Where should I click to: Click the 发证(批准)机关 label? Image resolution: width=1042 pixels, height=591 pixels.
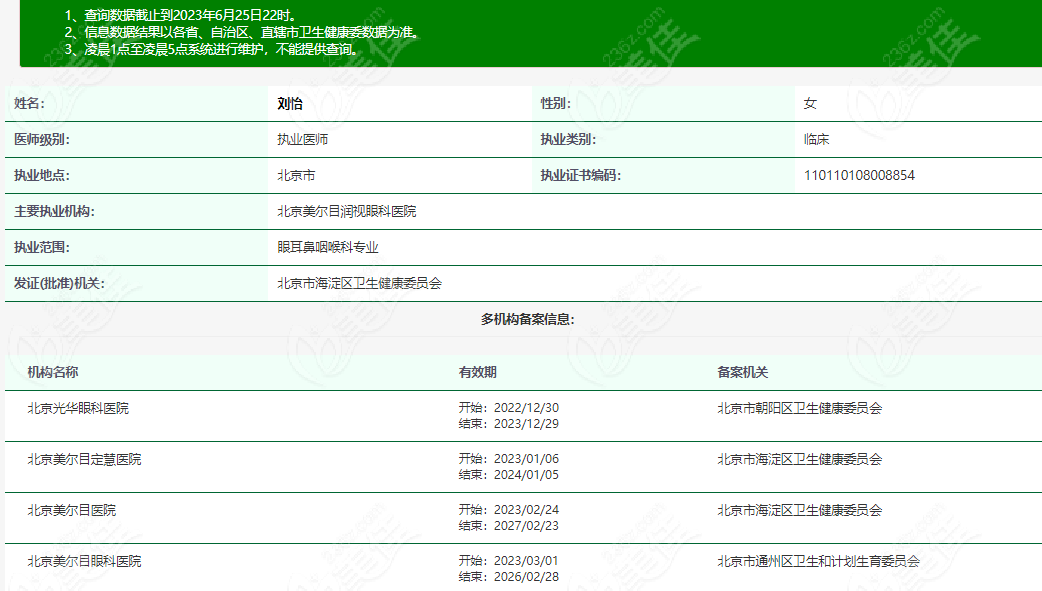click(59, 283)
